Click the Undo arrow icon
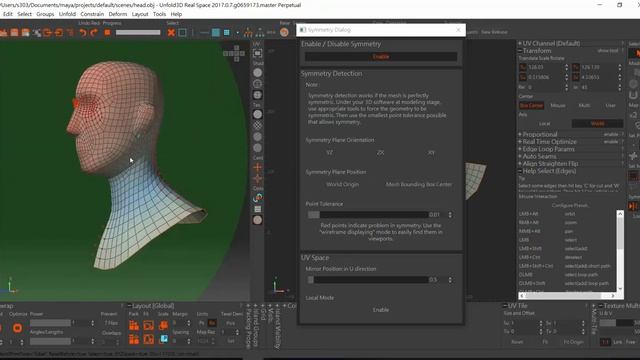The width and height of the screenshot is (640, 360). (x=83, y=32)
